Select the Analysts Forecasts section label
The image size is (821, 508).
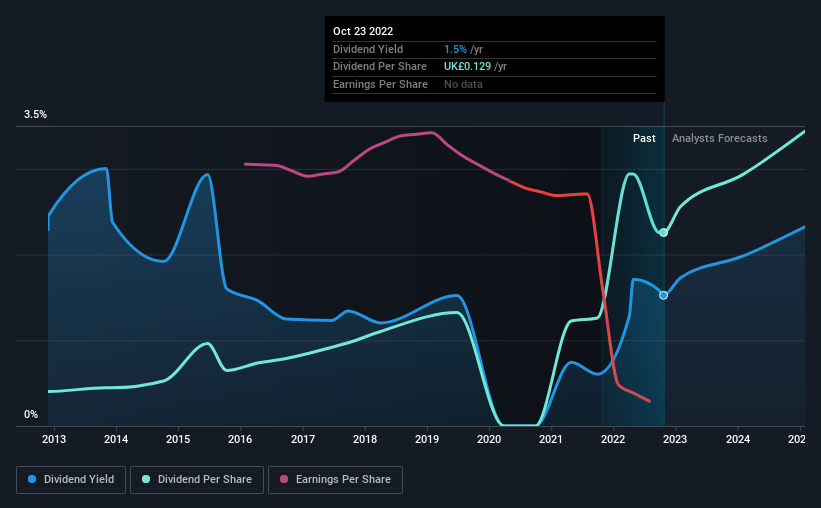coord(719,138)
